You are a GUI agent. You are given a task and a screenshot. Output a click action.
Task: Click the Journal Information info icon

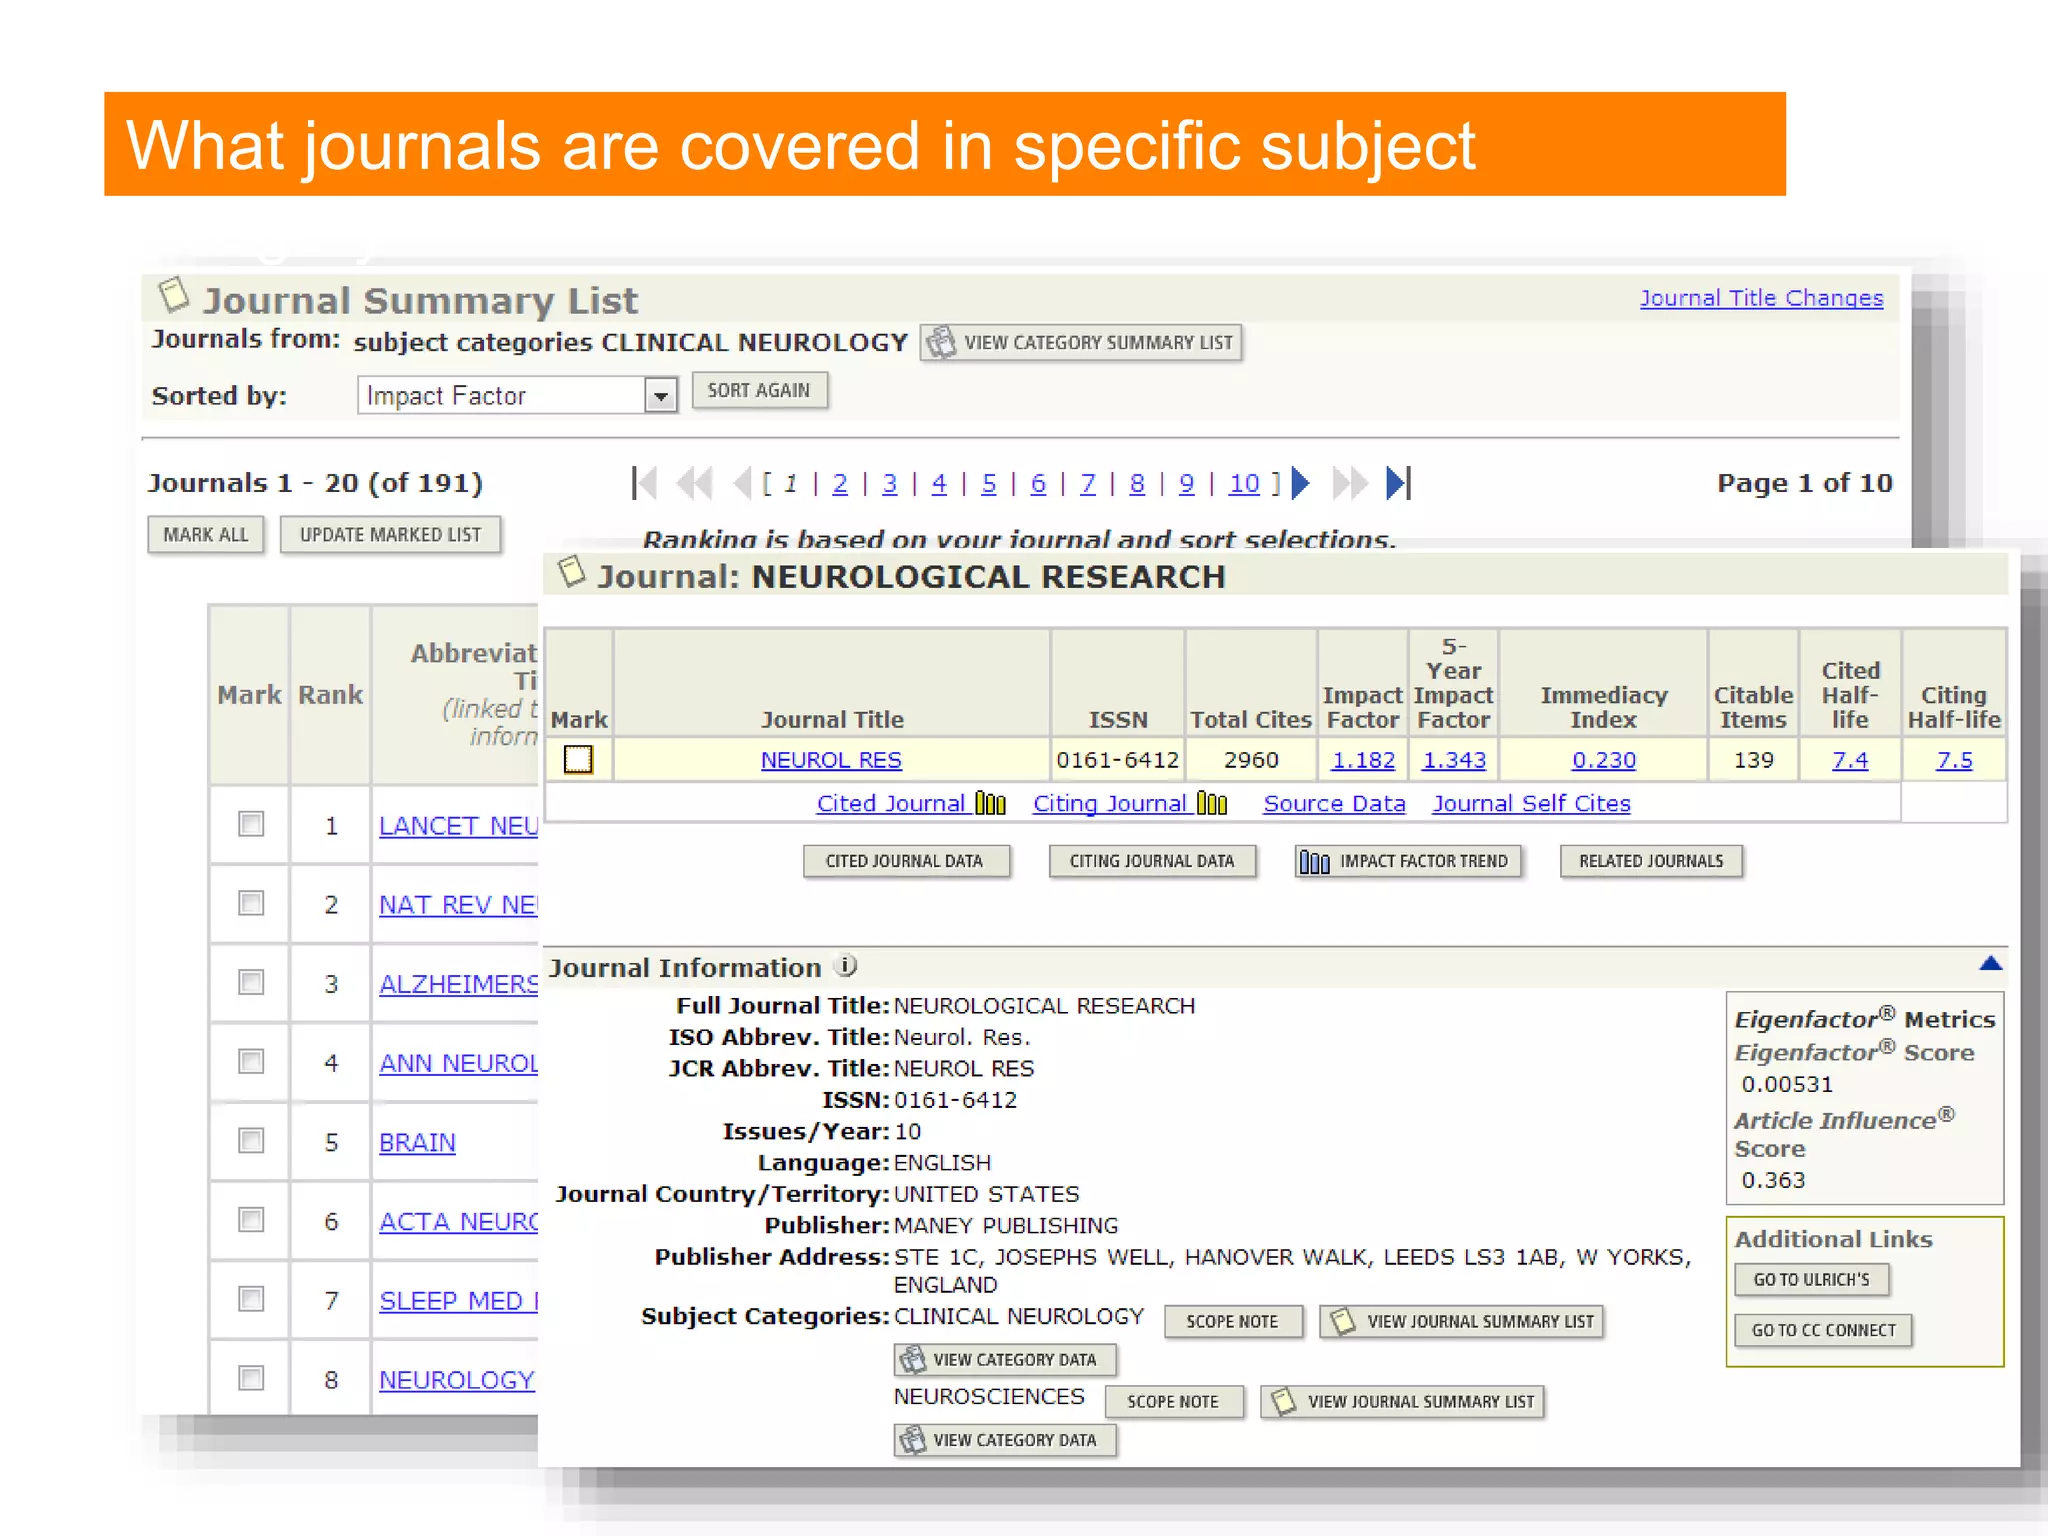pos(846,966)
